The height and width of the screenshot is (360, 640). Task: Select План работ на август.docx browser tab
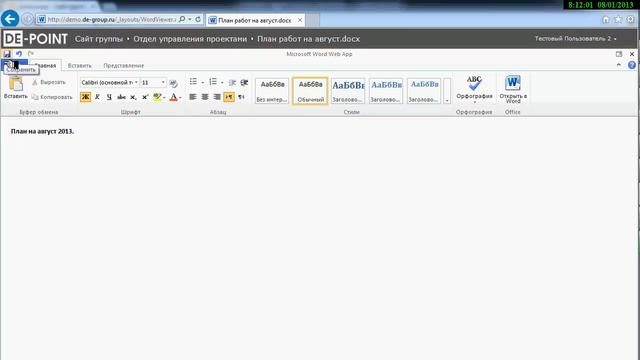pyautogui.click(x=255, y=20)
